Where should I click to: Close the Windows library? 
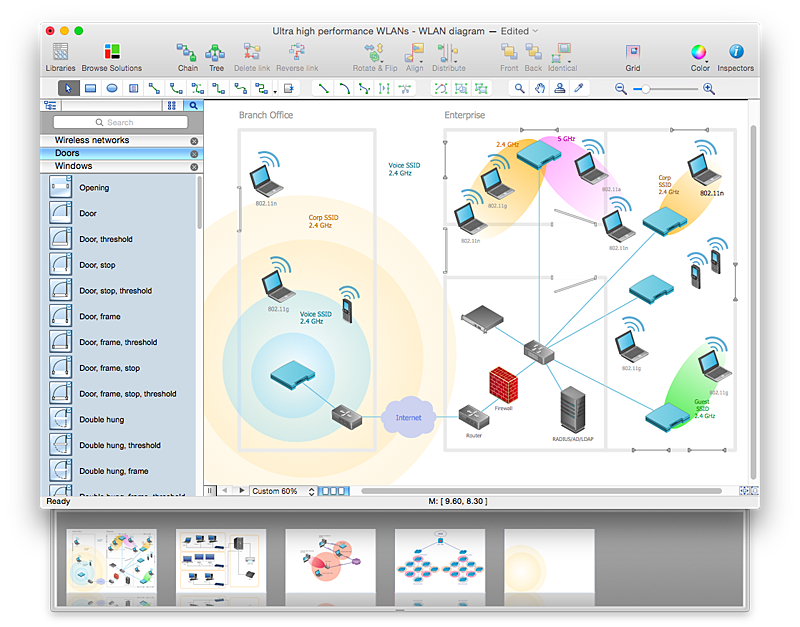(x=194, y=167)
